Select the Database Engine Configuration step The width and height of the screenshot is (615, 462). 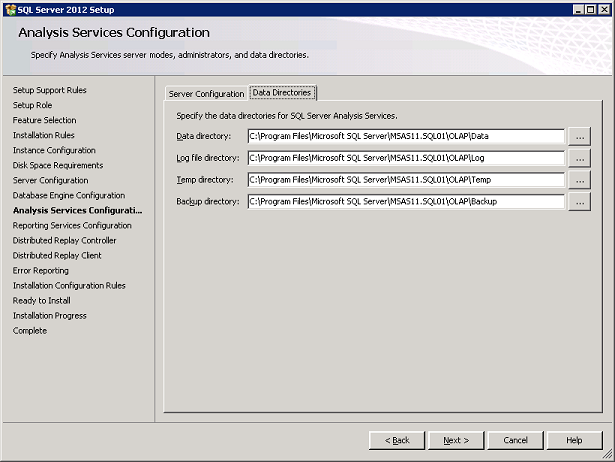pyautogui.click(x=69, y=195)
